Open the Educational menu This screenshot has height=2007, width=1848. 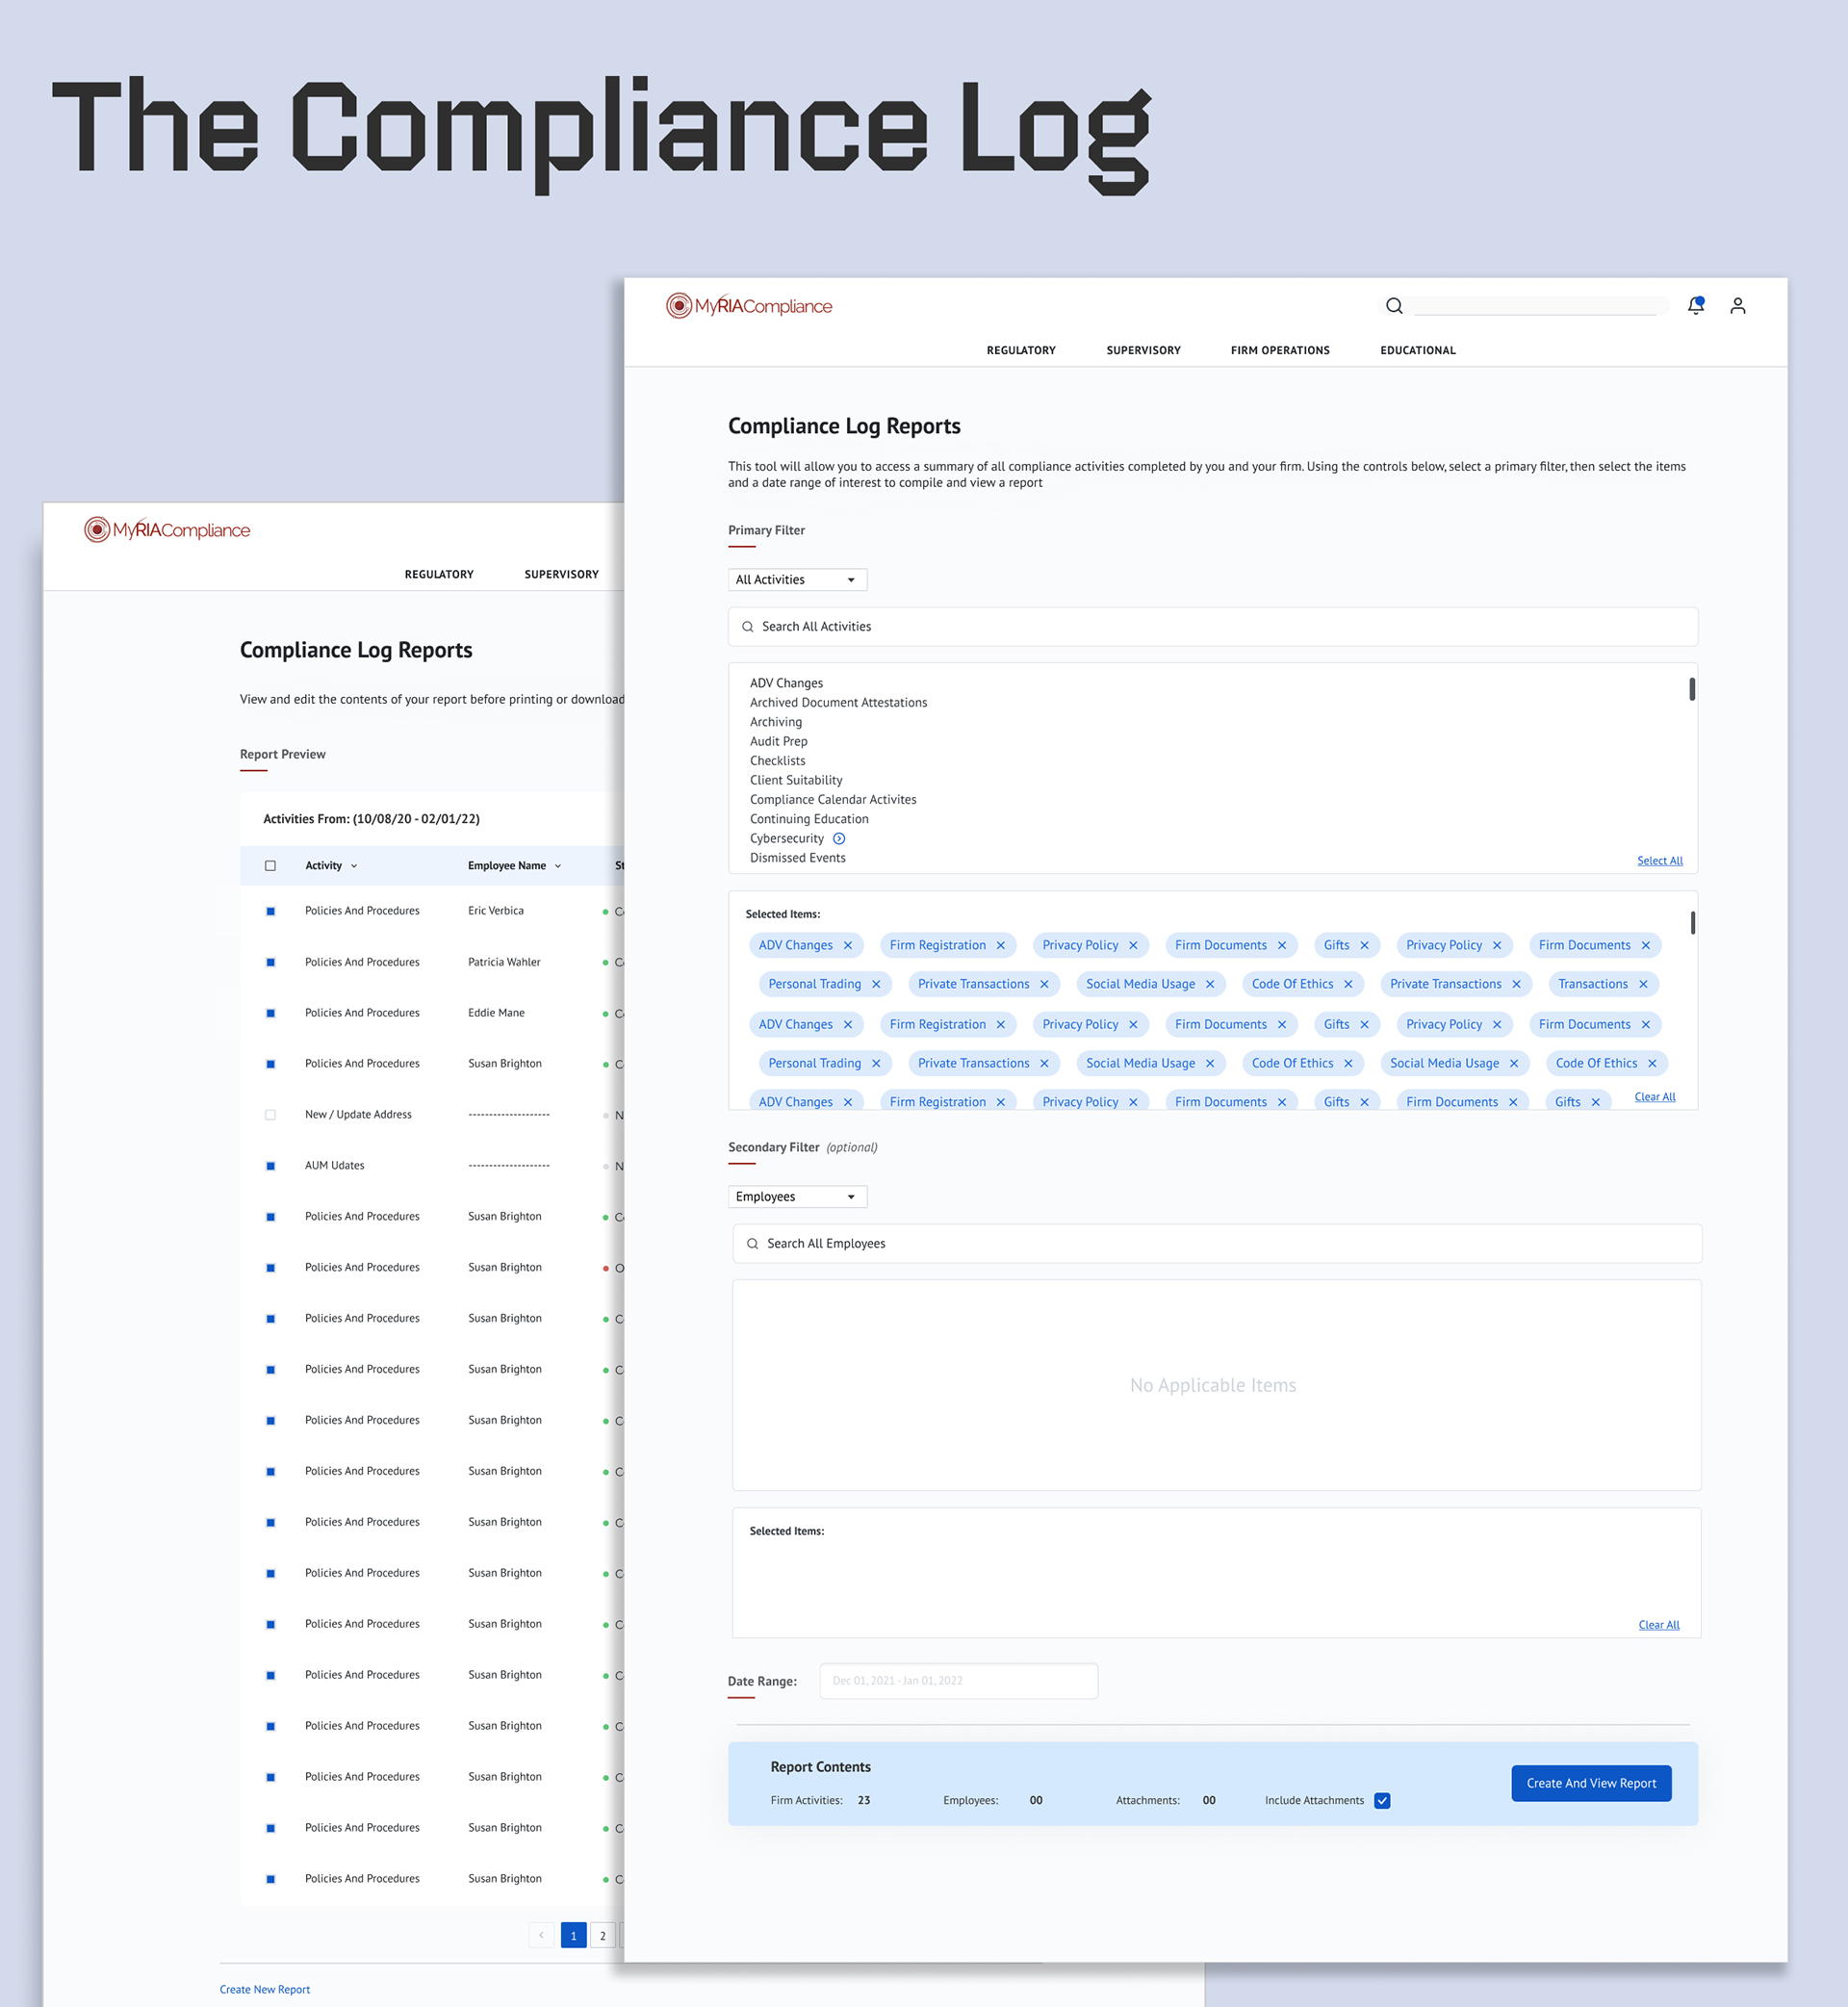(1417, 350)
